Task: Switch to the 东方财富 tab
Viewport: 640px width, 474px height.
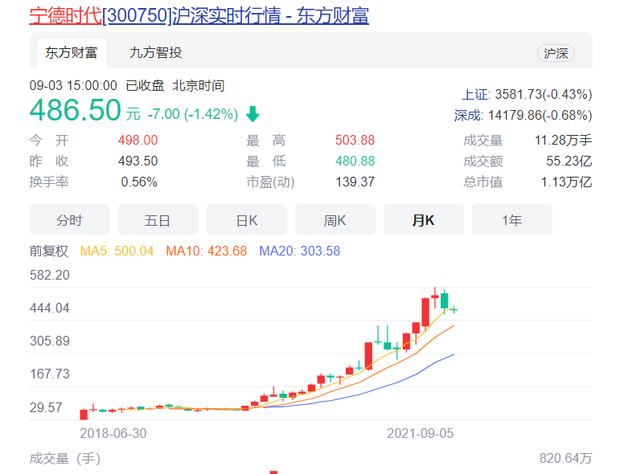Action: (70, 52)
